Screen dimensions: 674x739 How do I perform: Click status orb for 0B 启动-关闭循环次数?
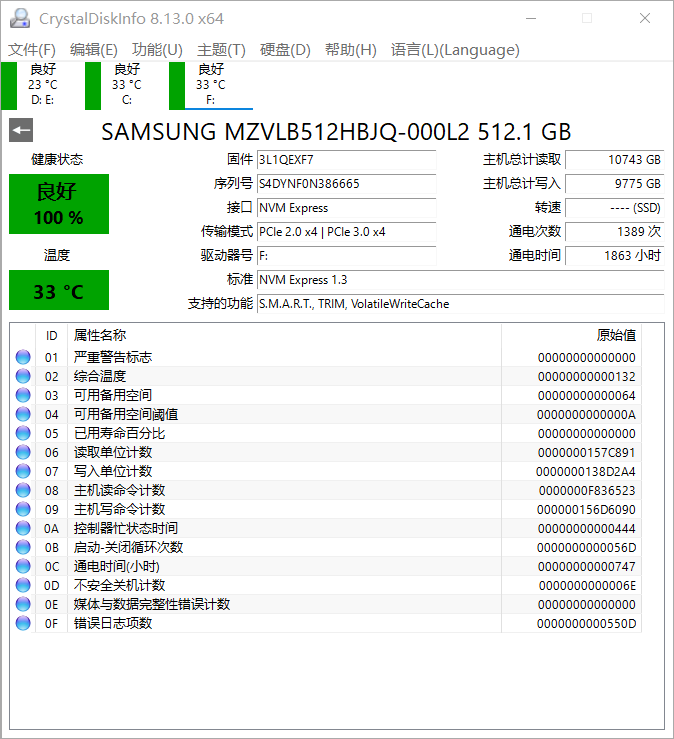(23, 547)
